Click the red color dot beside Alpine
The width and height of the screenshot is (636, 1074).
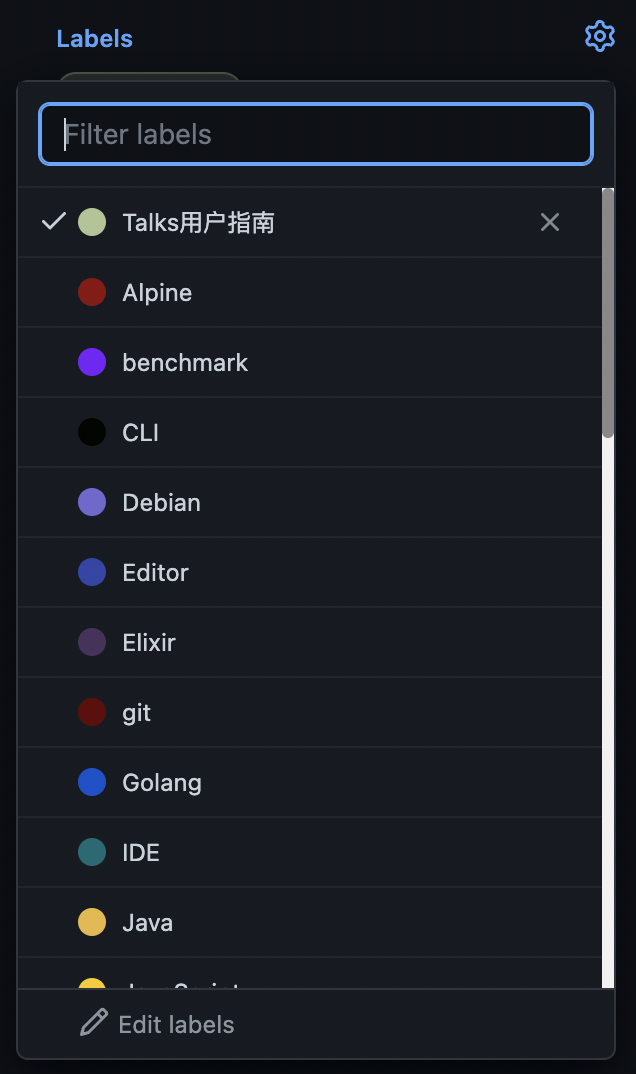click(92, 292)
